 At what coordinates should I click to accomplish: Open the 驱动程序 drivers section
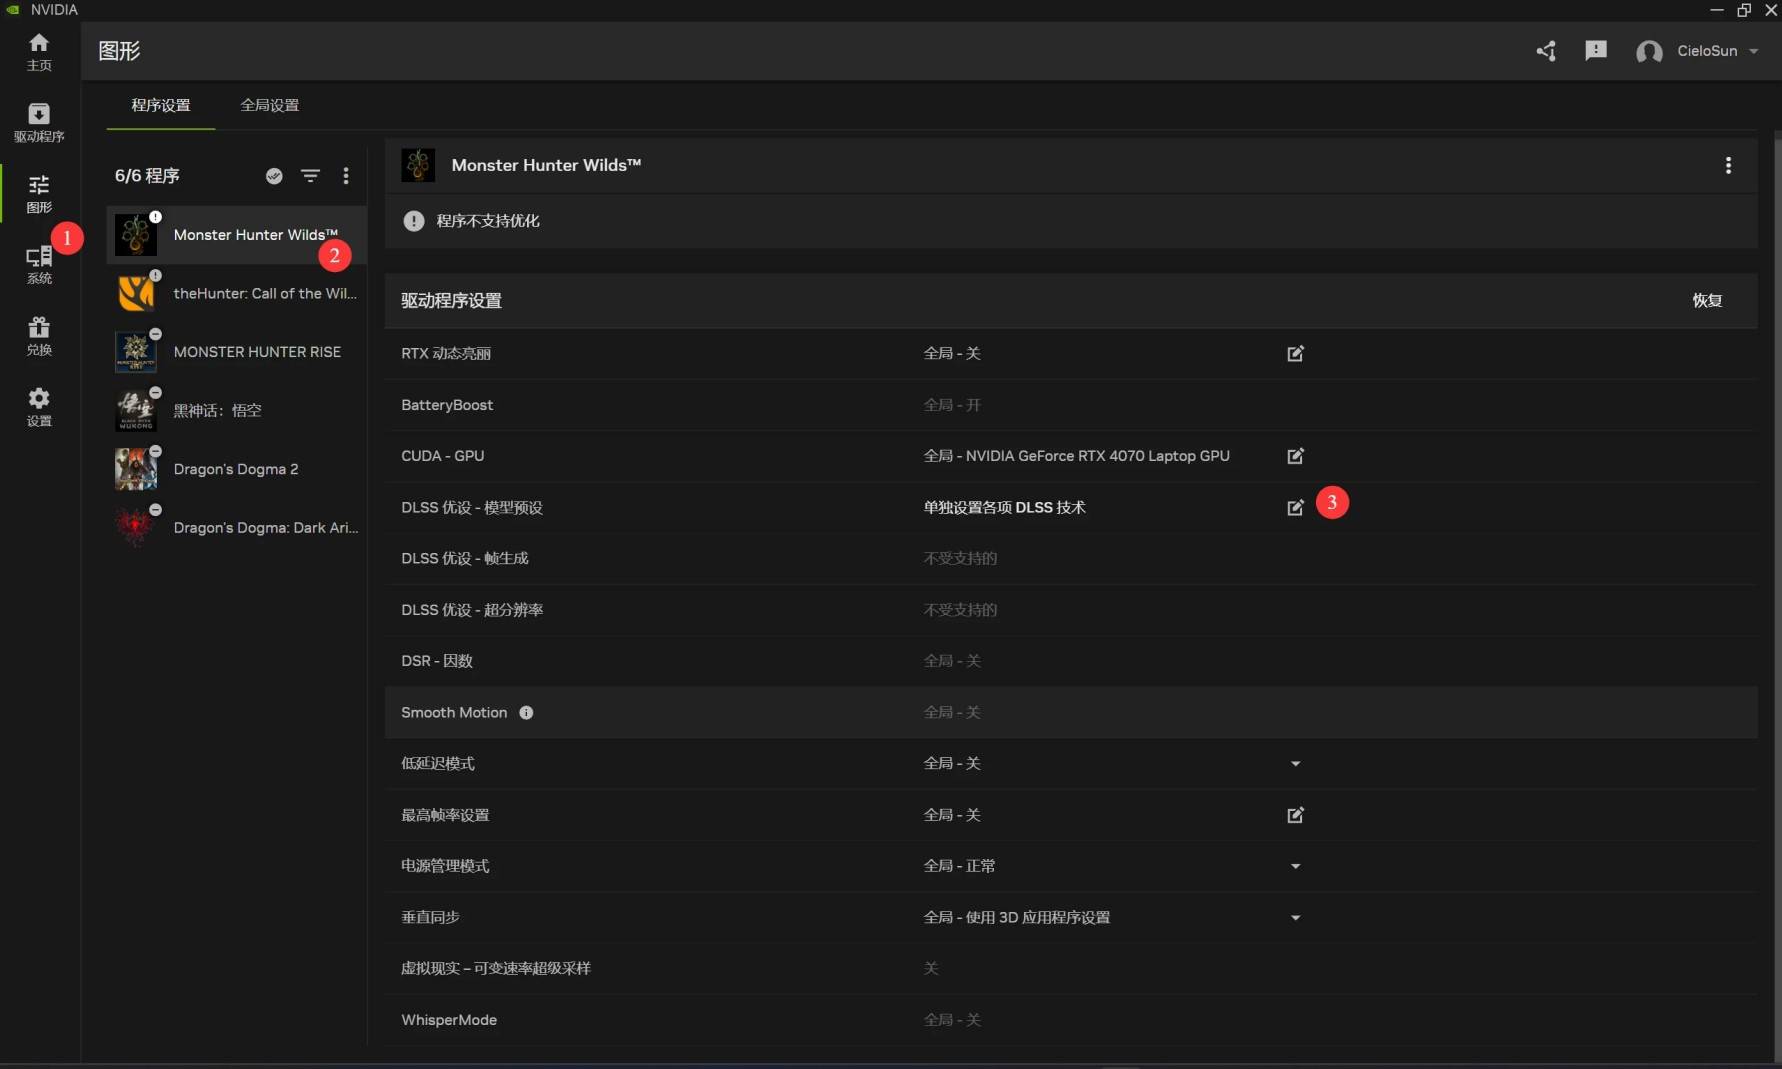point(39,122)
